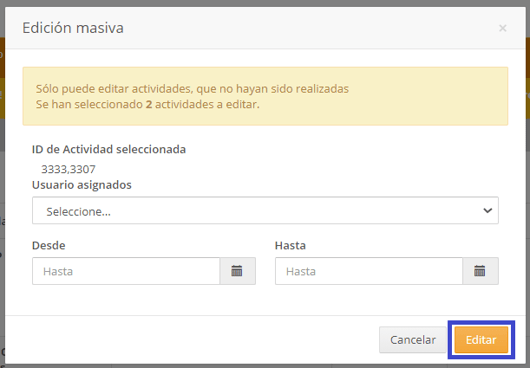
Task: Click the Cancelar button
Action: pyautogui.click(x=413, y=340)
